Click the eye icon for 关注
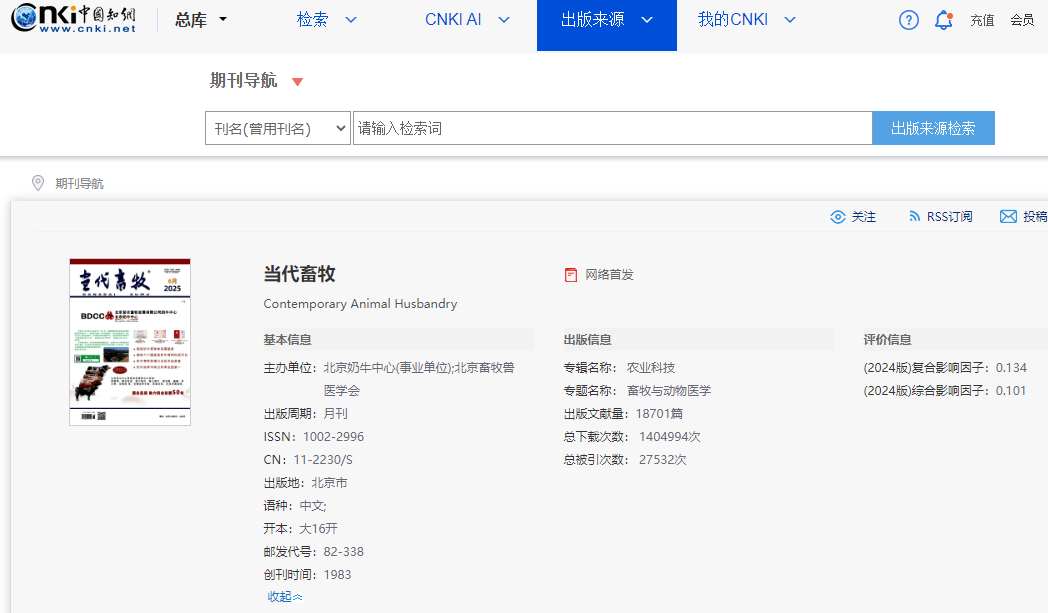Image resolution: width=1048 pixels, height=613 pixels. point(837,217)
